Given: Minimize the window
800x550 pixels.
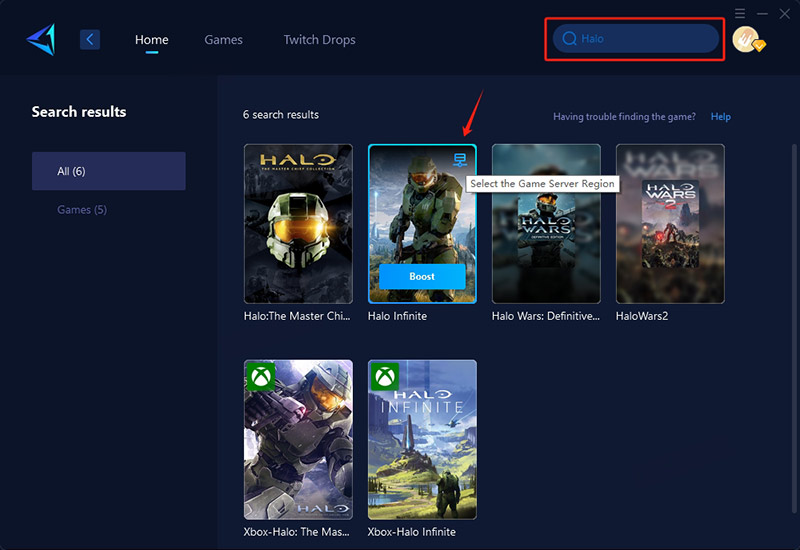Looking at the screenshot, I should point(762,13).
